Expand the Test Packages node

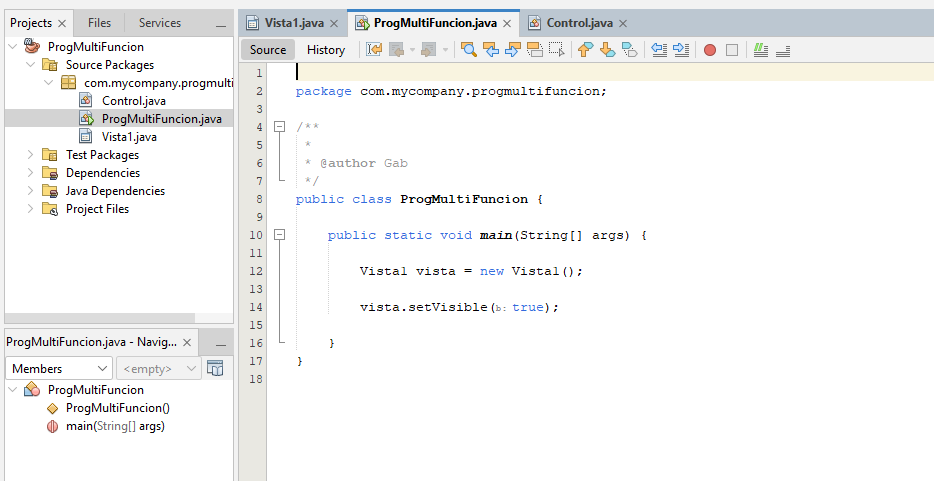click(30, 155)
